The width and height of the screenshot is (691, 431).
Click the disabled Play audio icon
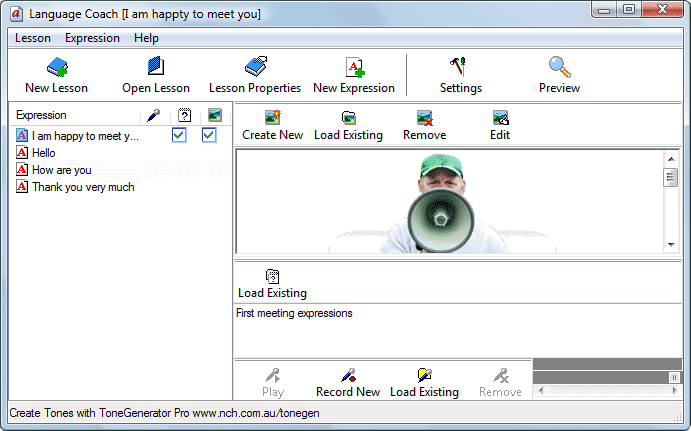[273, 375]
